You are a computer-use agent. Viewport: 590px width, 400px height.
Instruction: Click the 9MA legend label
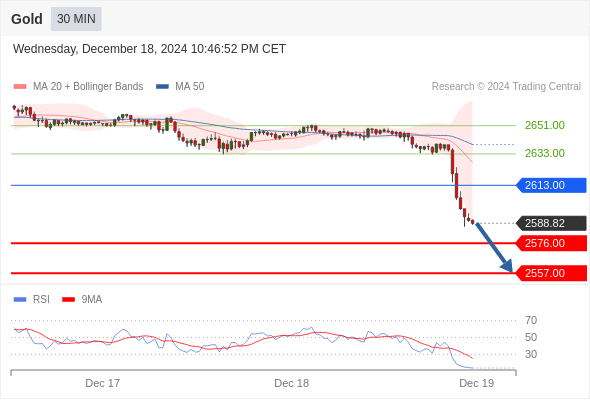92,300
